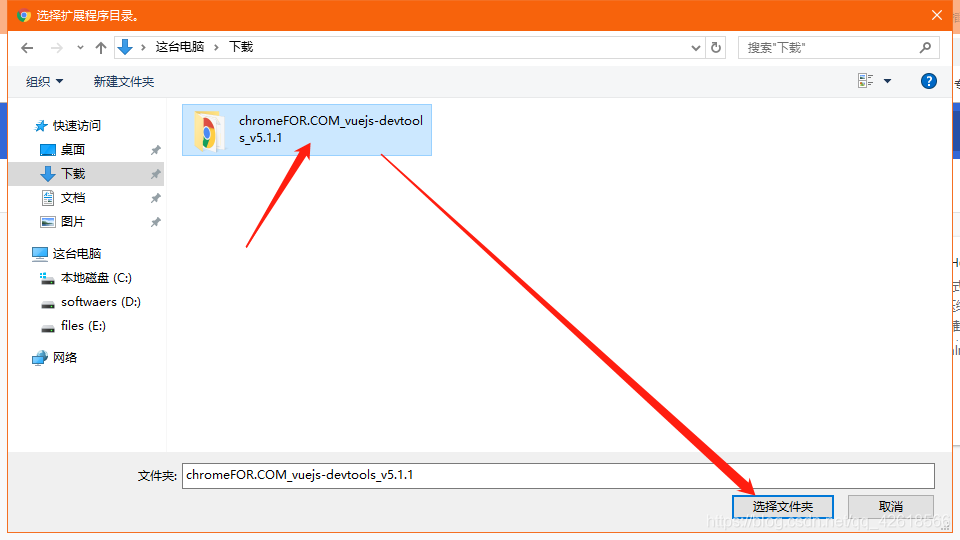Click the Back navigation arrow
This screenshot has height=540, width=960.
(27, 48)
